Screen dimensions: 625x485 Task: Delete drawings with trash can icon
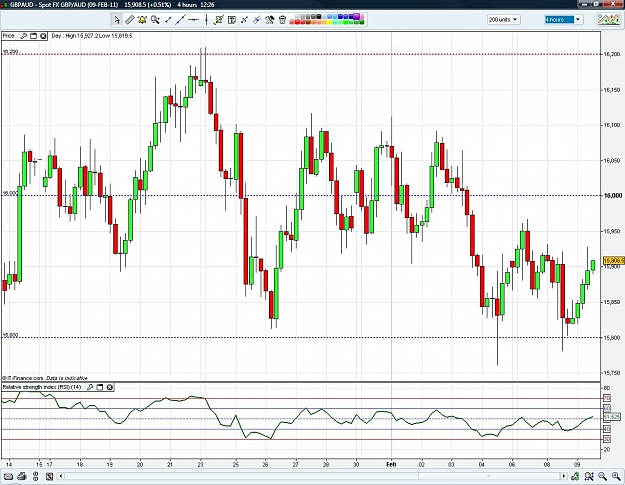282,20
